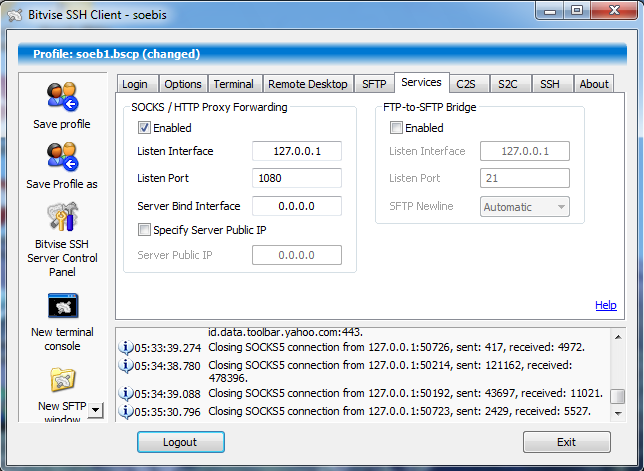644x471 pixels.
Task: Click Bitvise app icon in title bar
Action: pyautogui.click(x=15, y=15)
